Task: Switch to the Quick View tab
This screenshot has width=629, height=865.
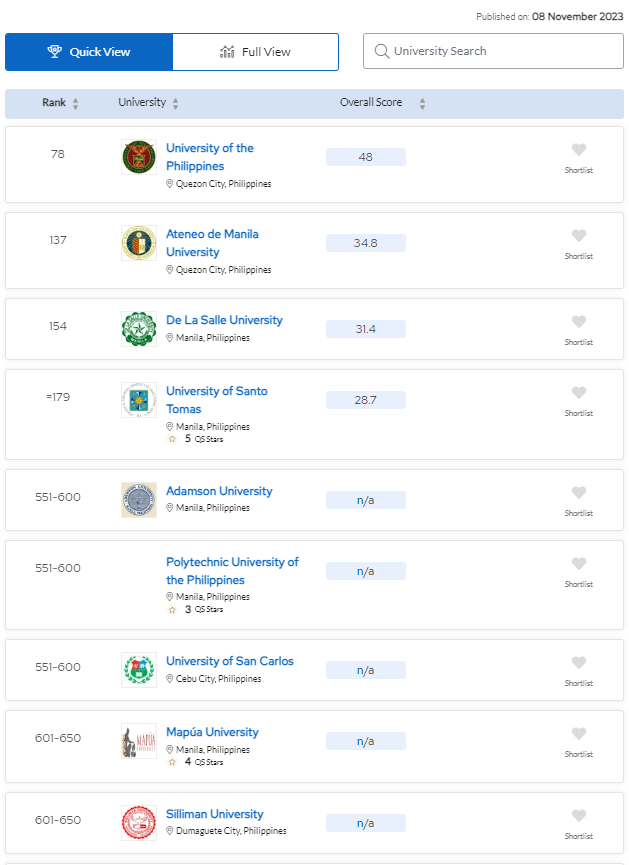Action: click(x=88, y=50)
